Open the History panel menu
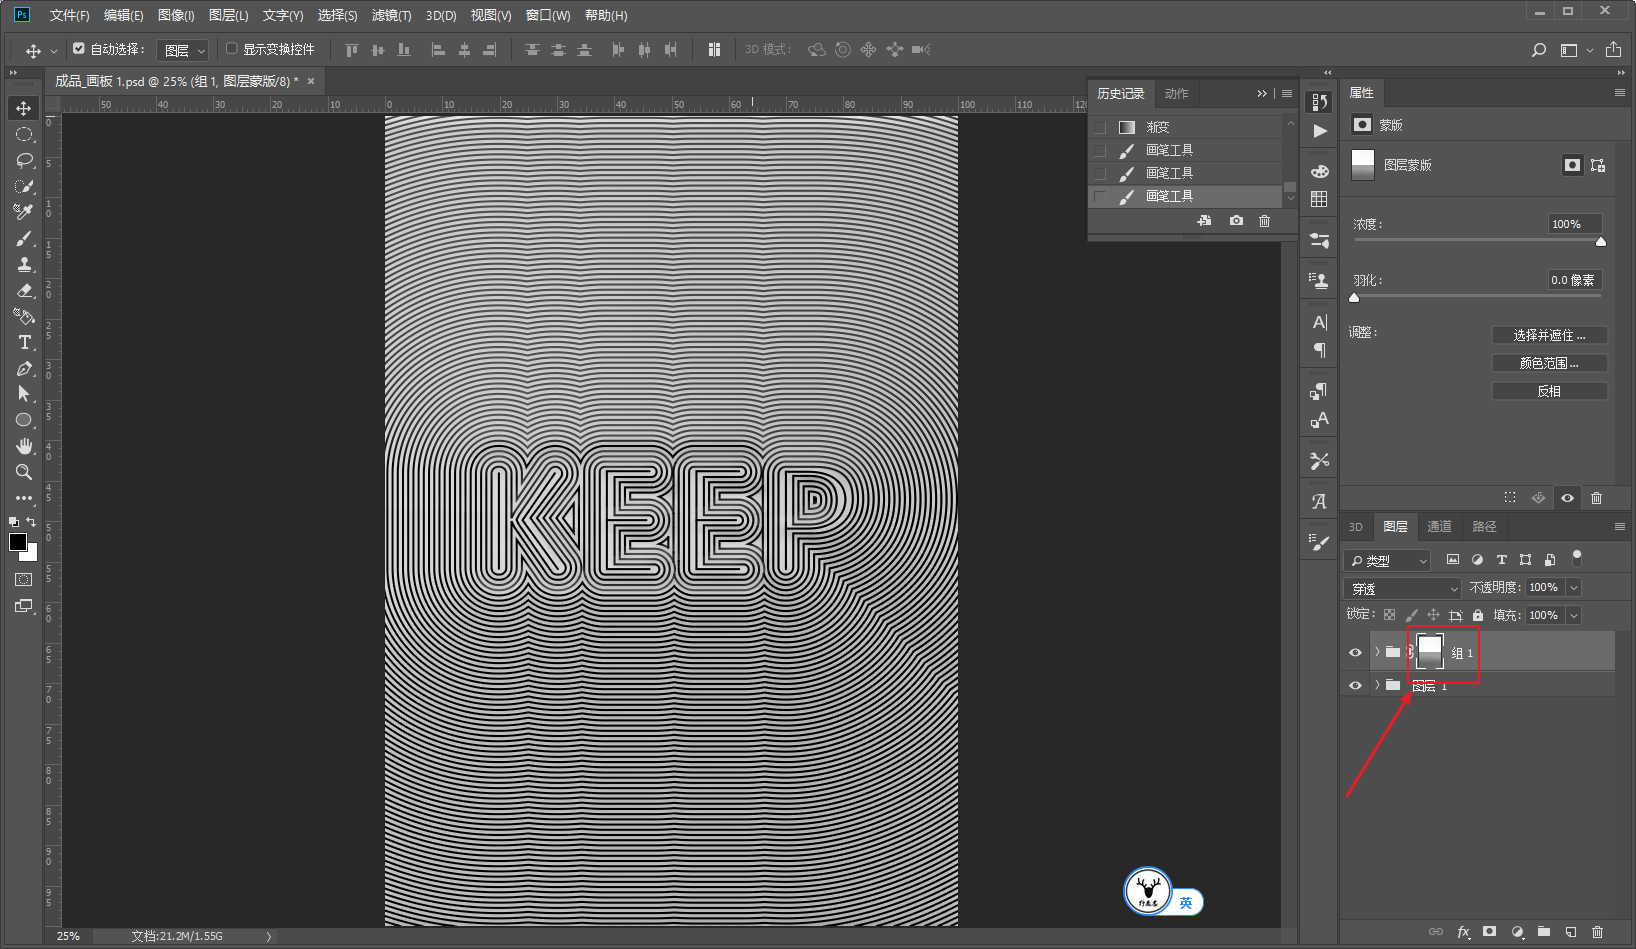Screen dimensions: 1636x949 (x=1287, y=93)
